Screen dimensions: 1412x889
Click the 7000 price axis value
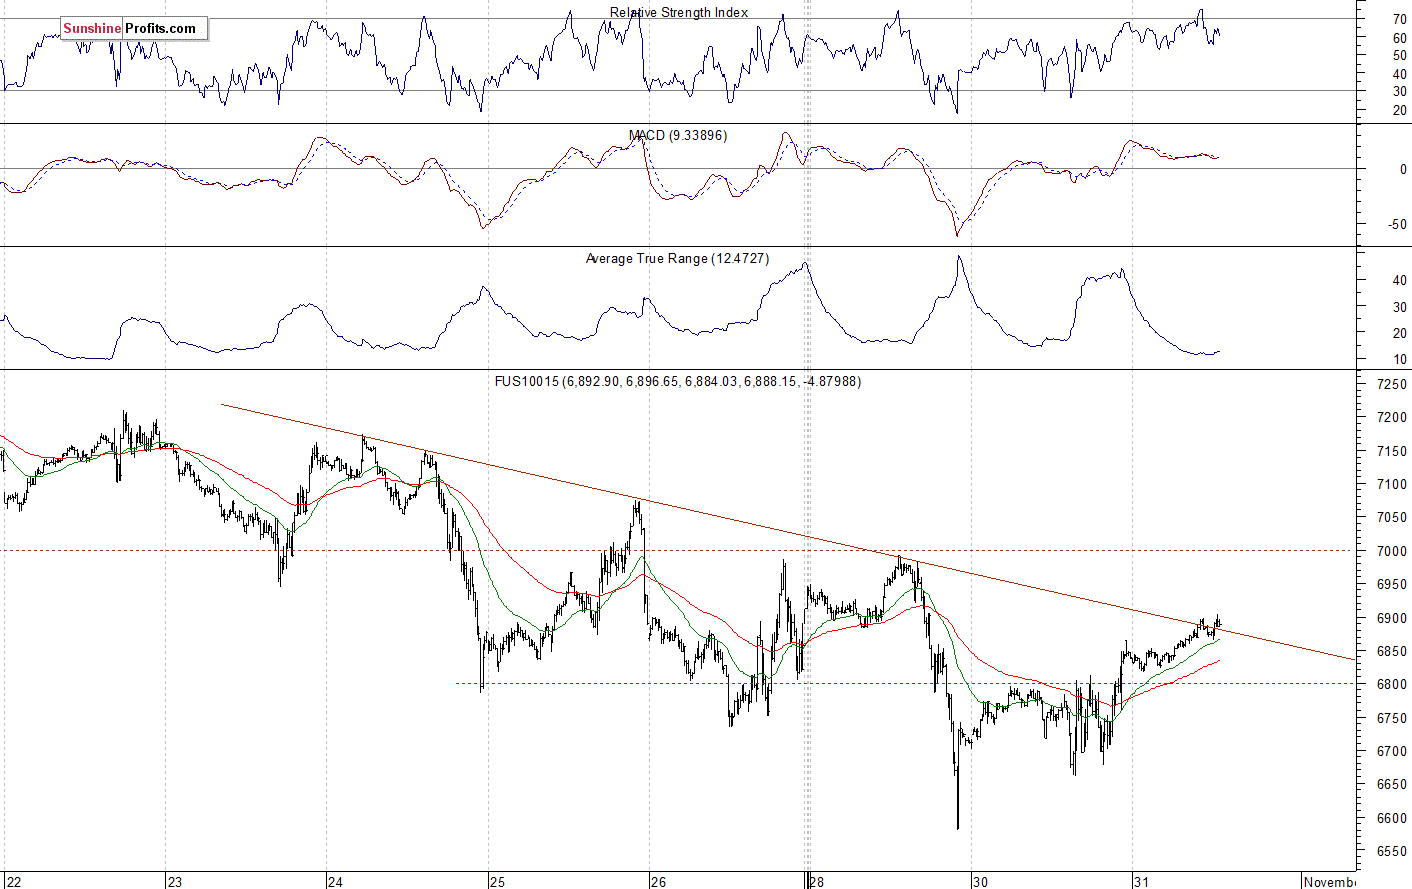tap(1391, 551)
